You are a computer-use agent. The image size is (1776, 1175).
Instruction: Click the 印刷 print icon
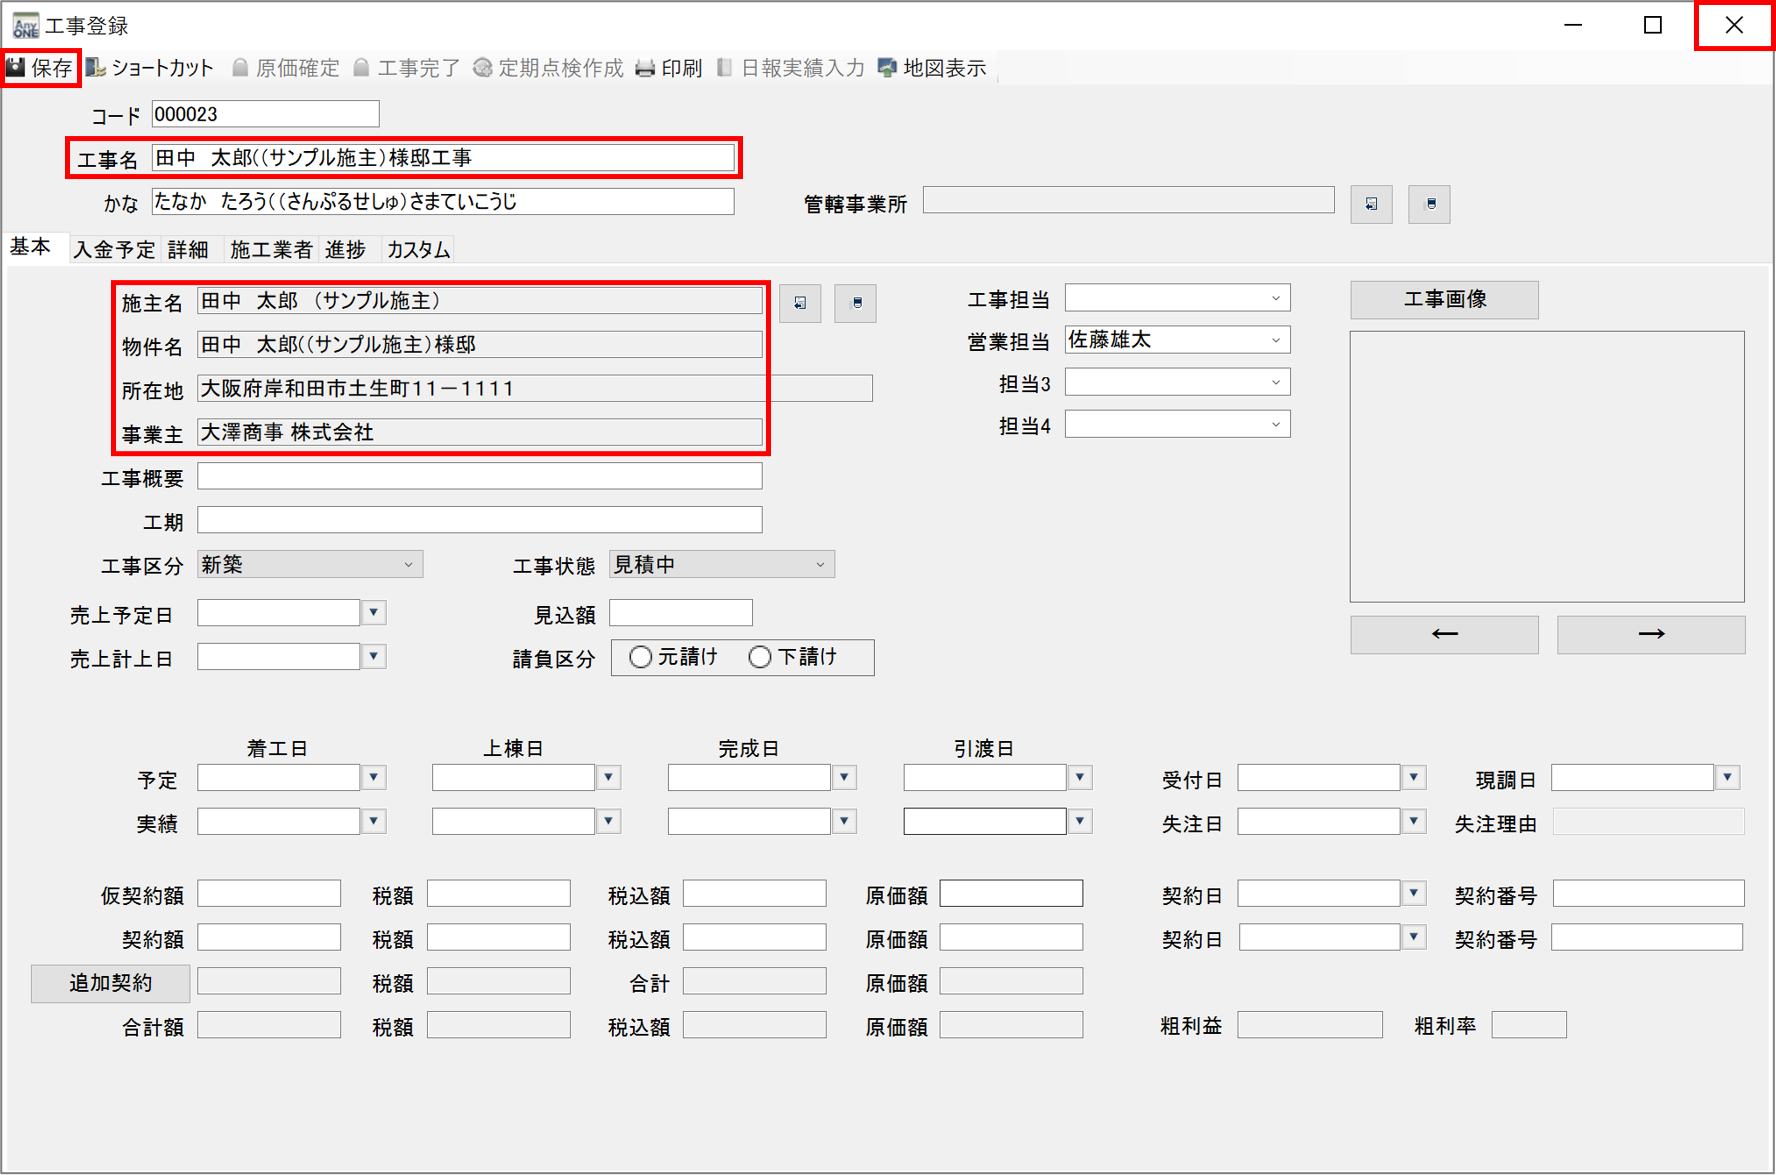click(646, 68)
